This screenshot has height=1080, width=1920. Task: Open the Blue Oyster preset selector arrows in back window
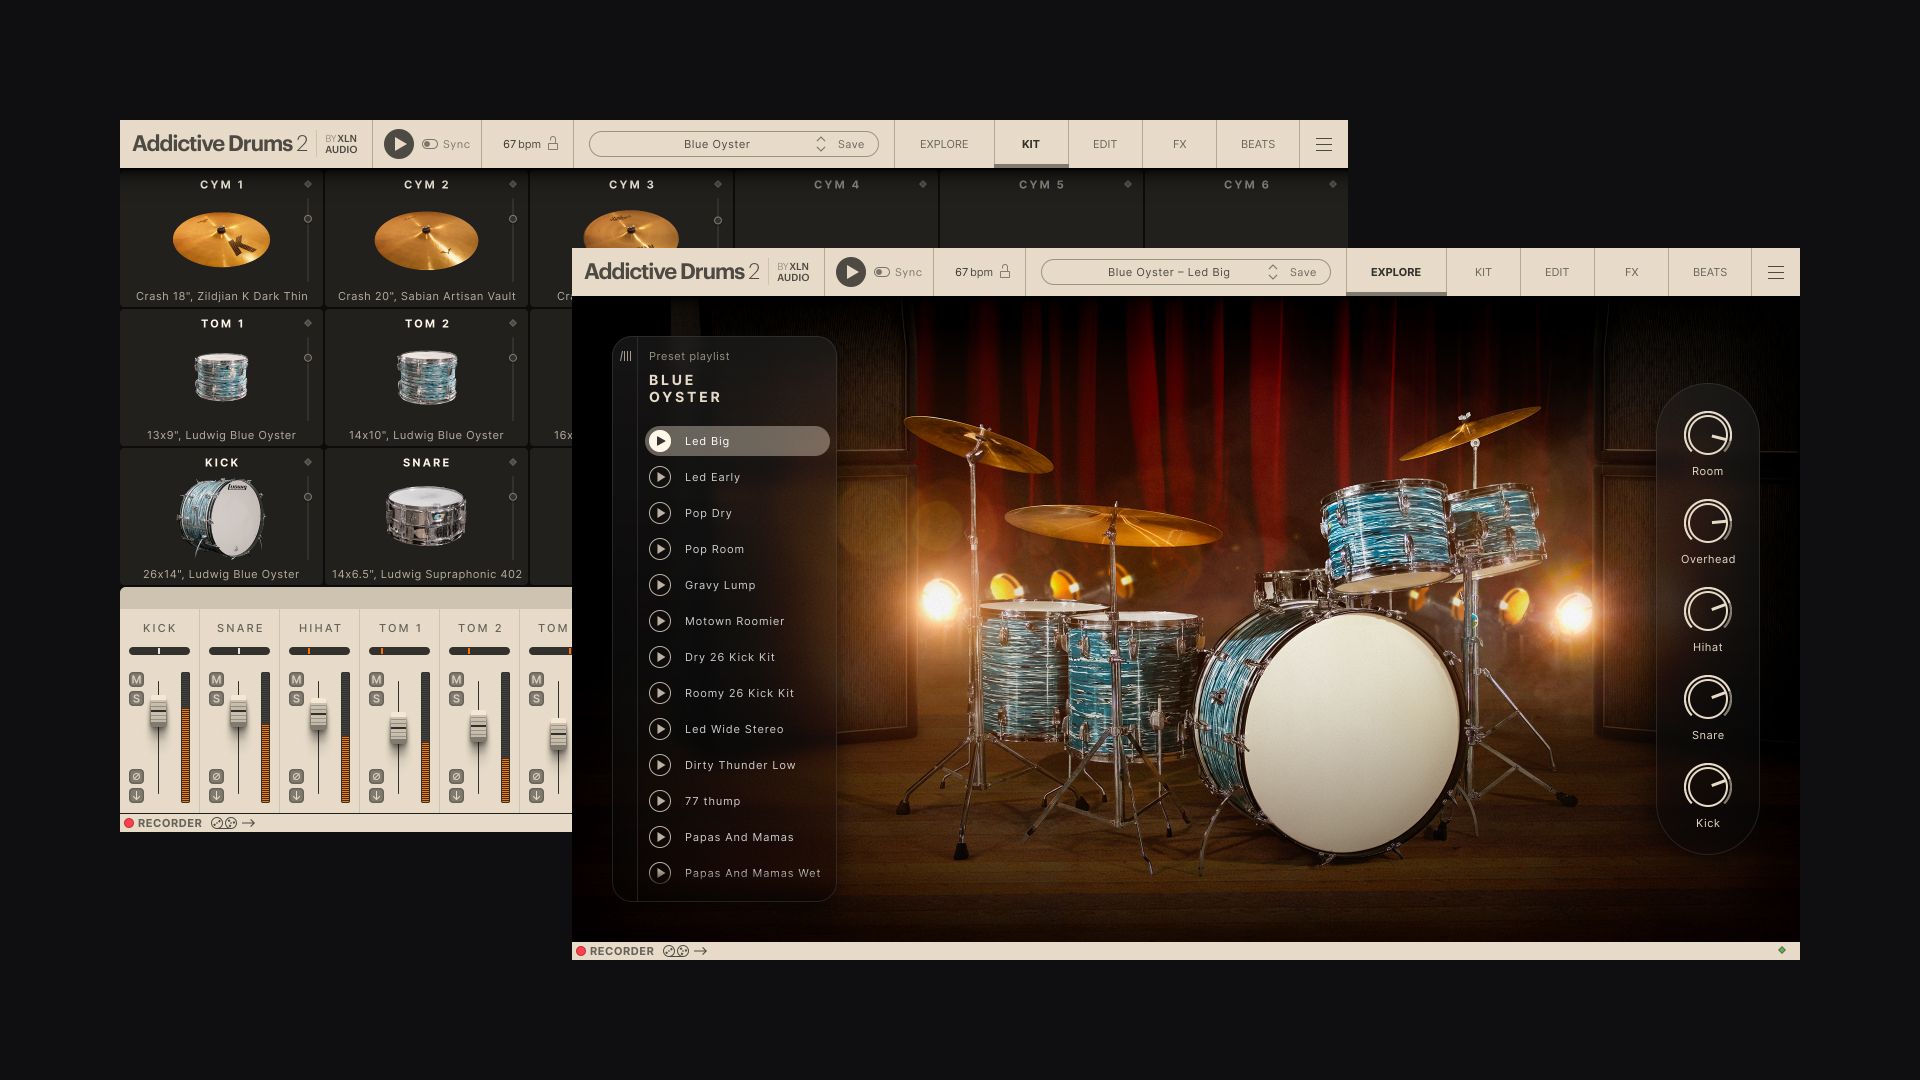[821, 144]
